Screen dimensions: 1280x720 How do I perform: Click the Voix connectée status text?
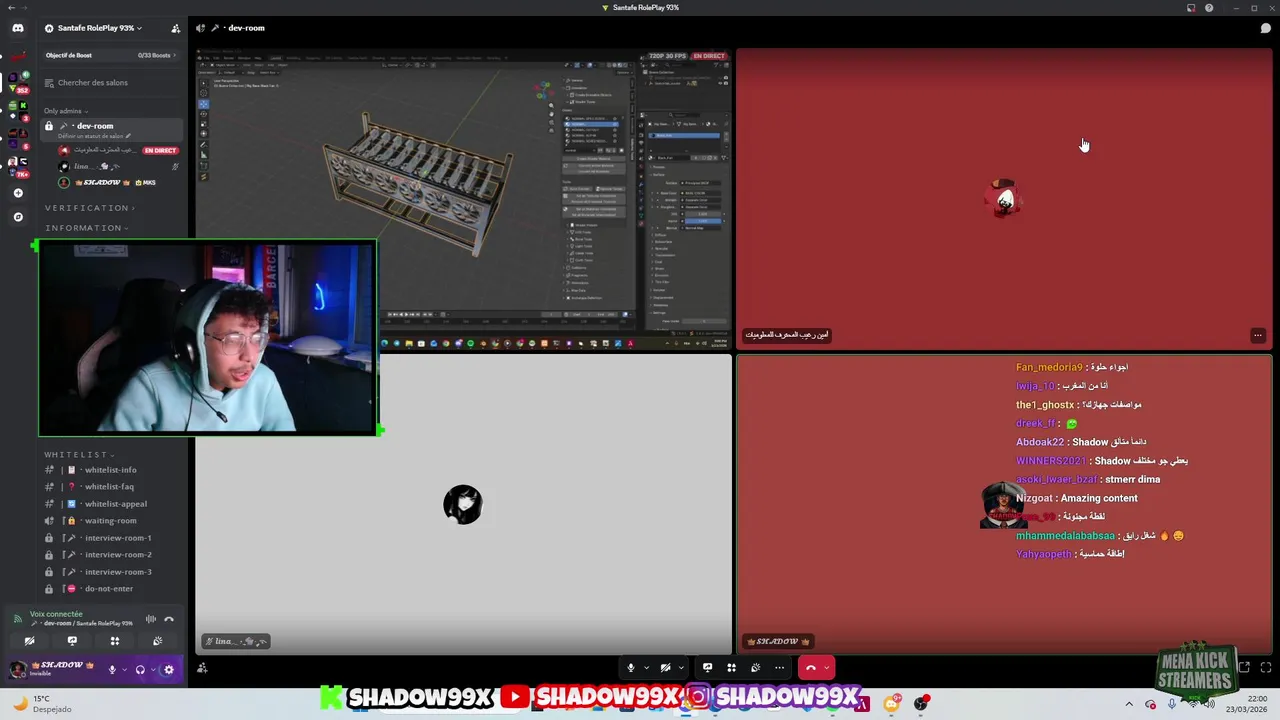[56, 614]
